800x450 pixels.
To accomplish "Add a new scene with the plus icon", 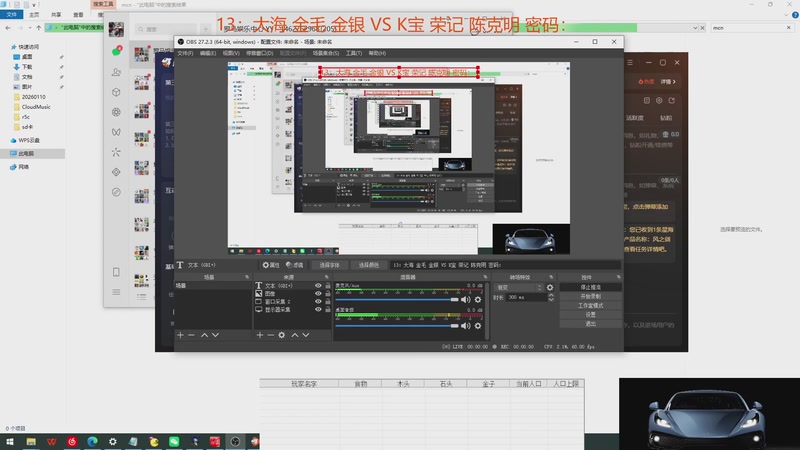I will 180,335.
